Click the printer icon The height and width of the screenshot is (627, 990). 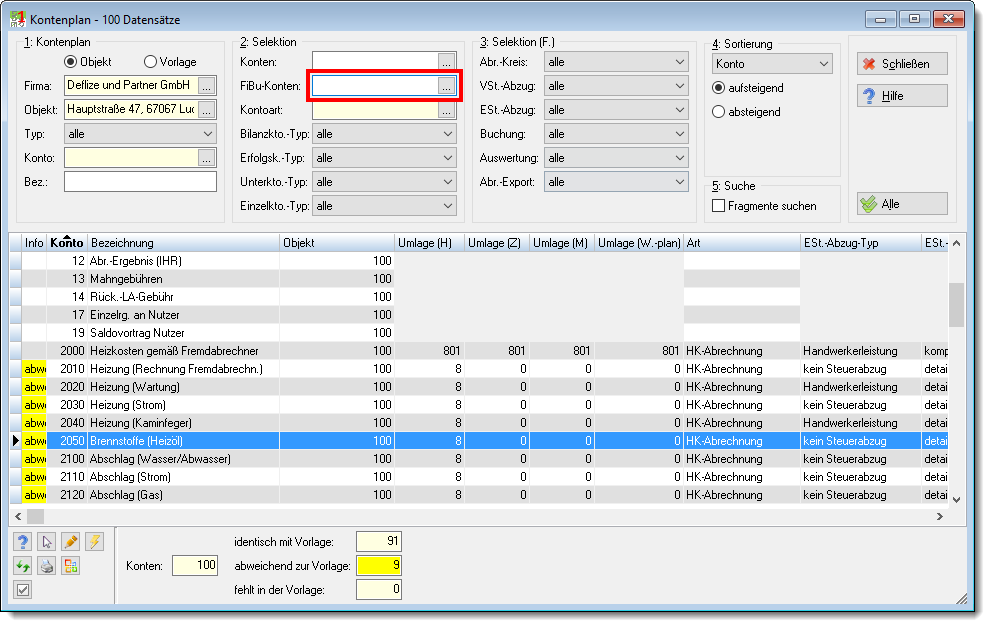tap(47, 566)
